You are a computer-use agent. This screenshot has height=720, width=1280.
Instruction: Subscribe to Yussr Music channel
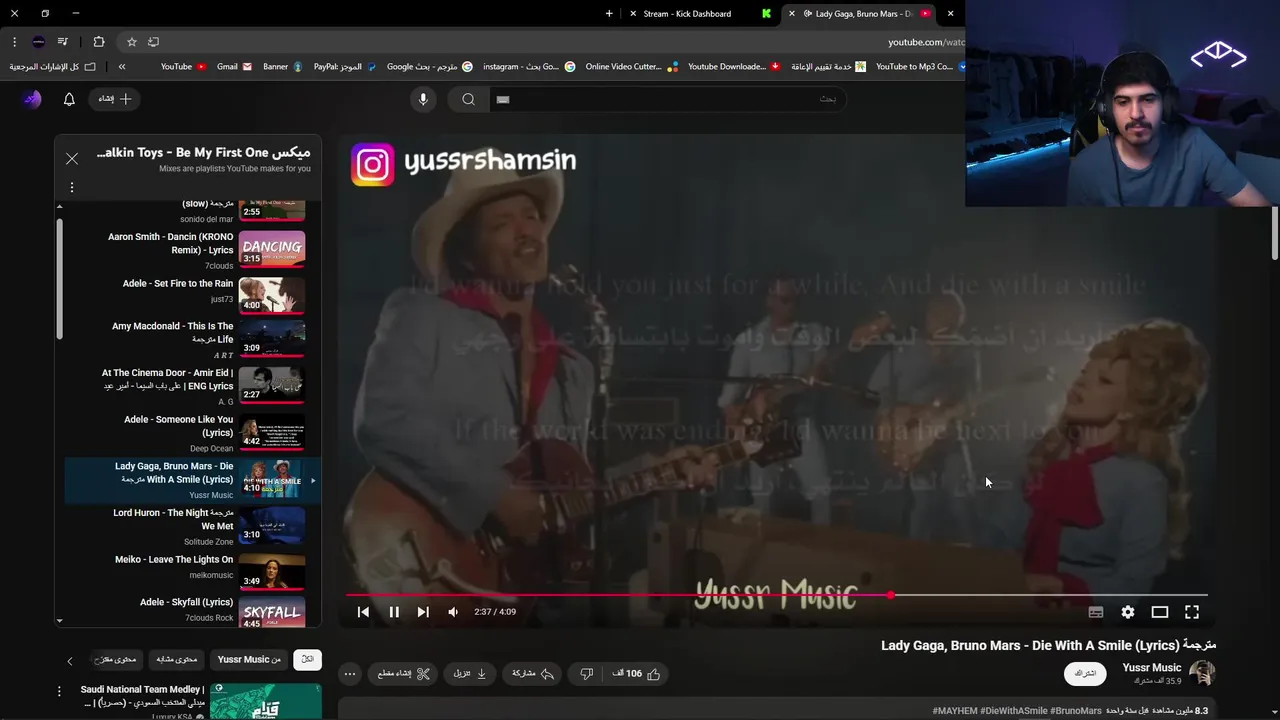[1086, 674]
